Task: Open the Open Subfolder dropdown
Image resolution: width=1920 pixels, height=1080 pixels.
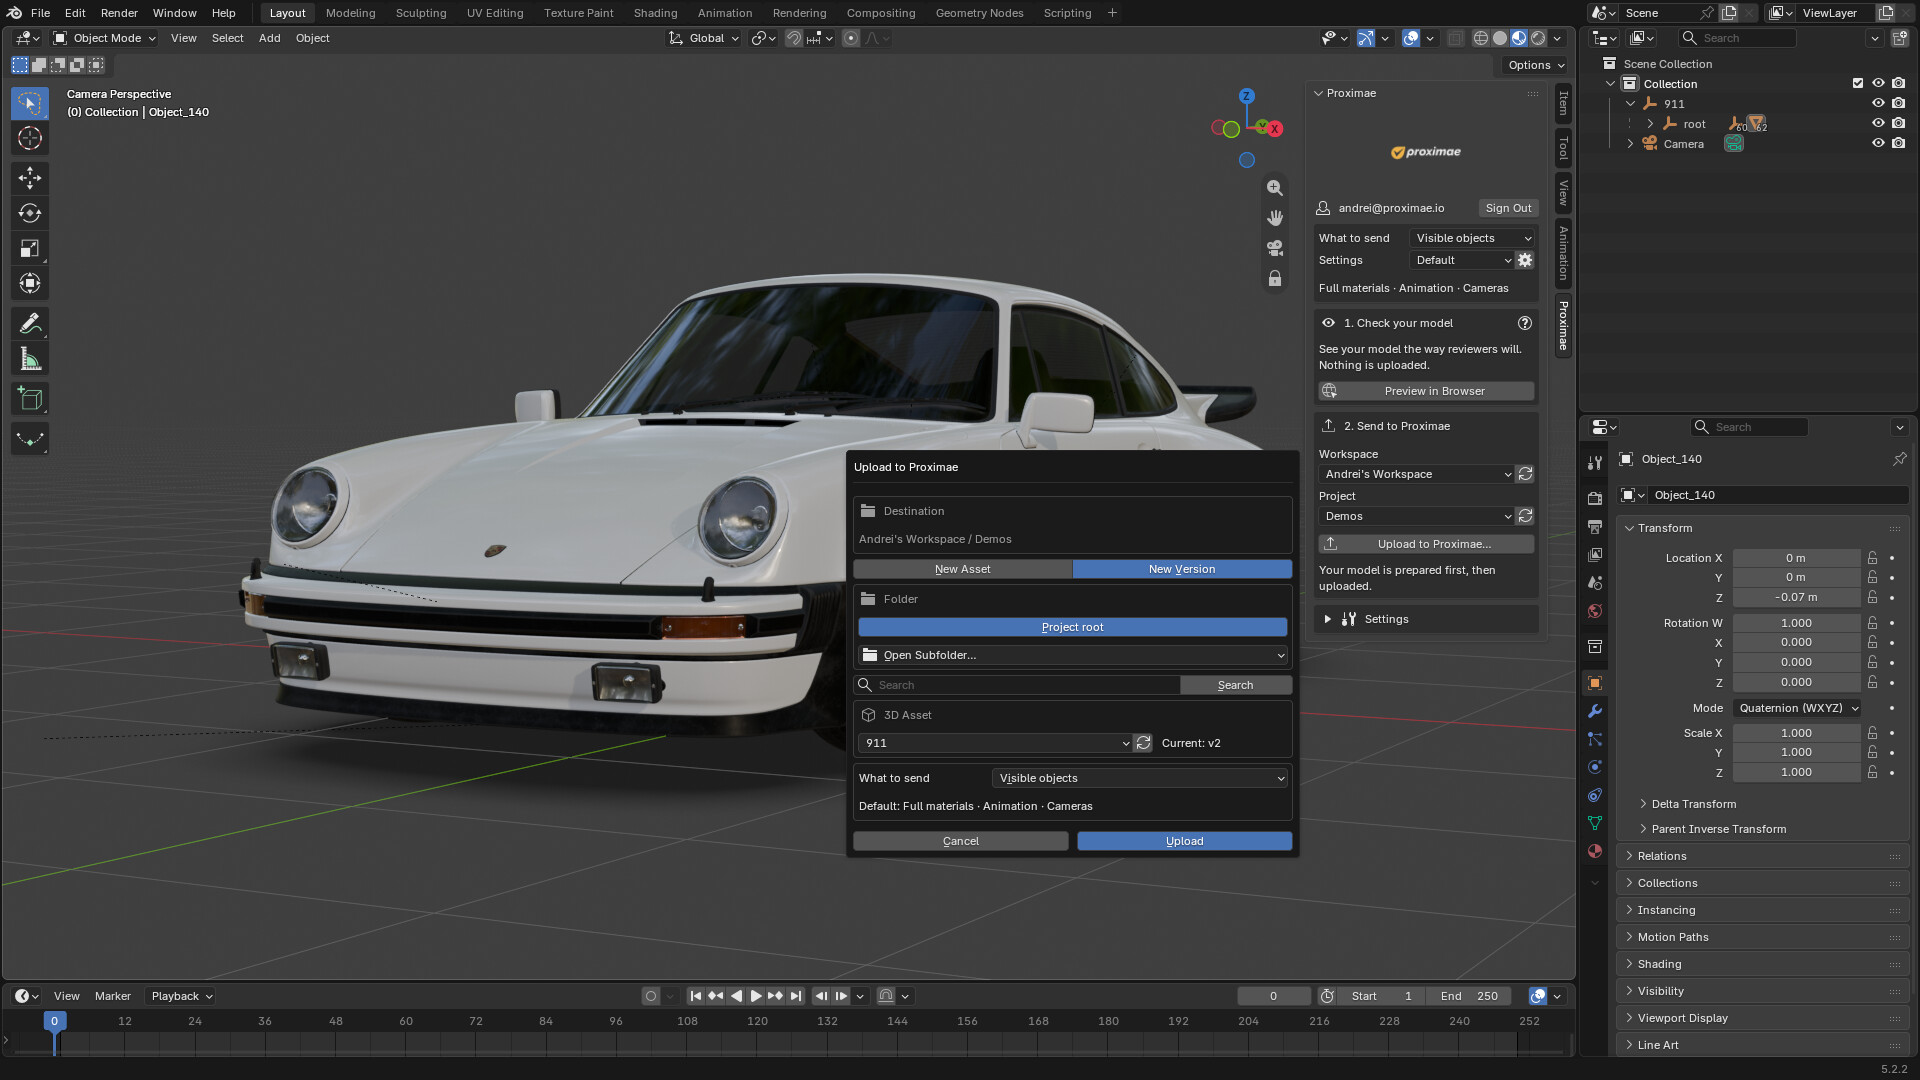Action: pos(1073,655)
